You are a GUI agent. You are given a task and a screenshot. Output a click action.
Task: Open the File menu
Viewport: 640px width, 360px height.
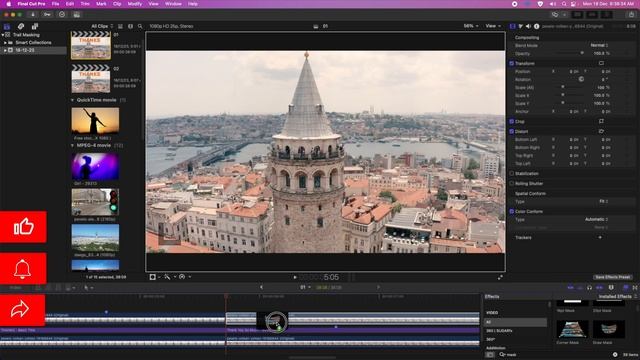[55, 4]
